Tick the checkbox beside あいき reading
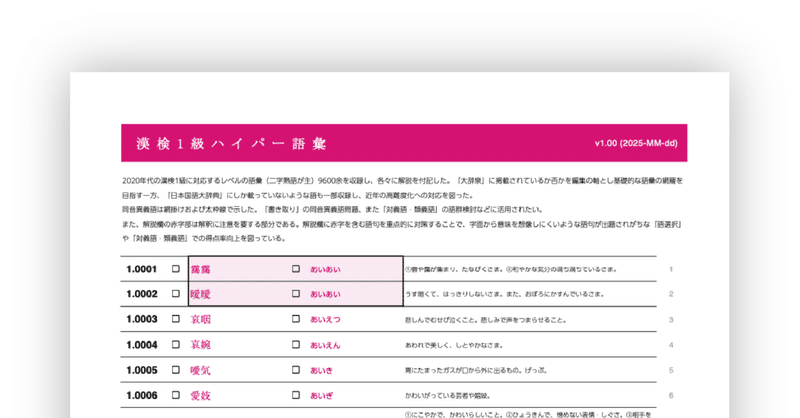 (296, 370)
